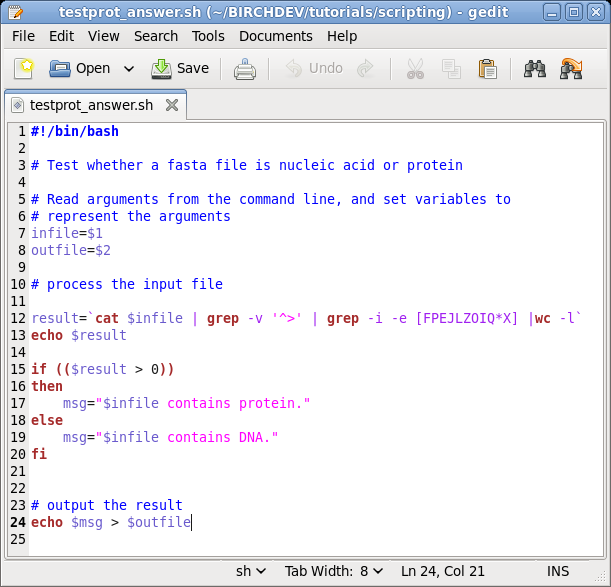Image resolution: width=611 pixels, height=587 pixels.
Task: Expand the recent files arrow beside Open
Action: [128, 69]
